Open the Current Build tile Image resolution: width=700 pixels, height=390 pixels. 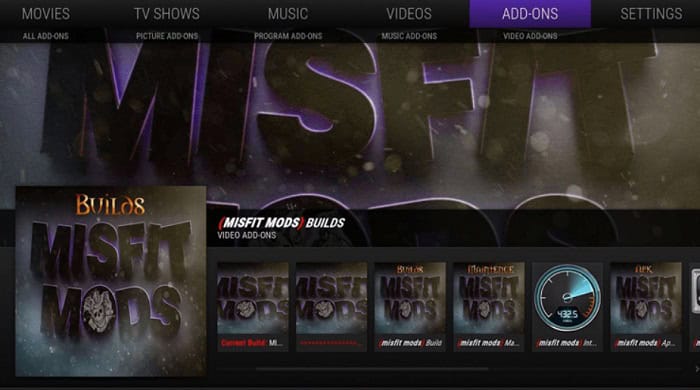253,307
